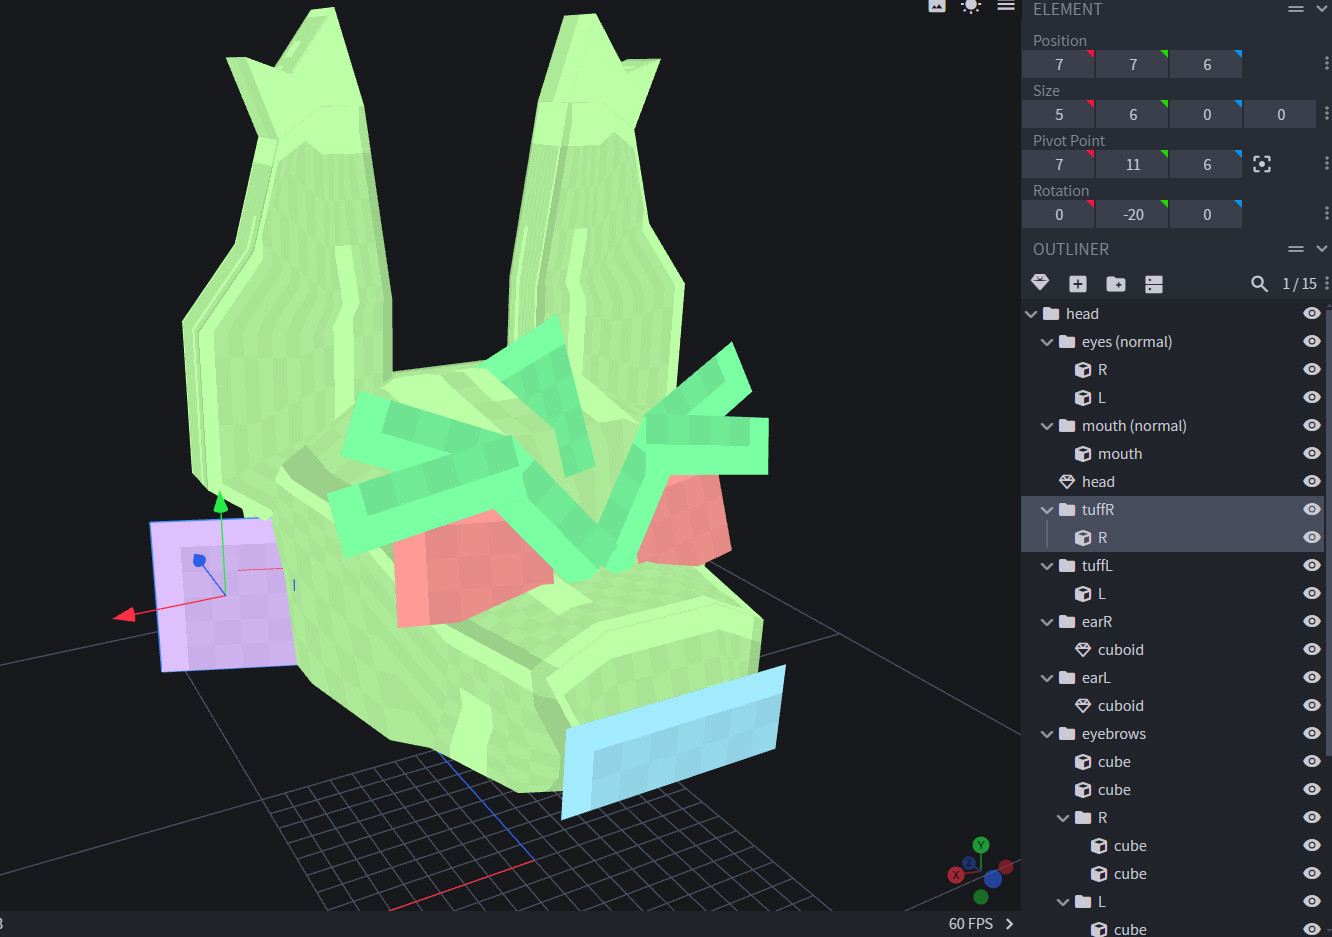Click the Size Y input field
The width and height of the screenshot is (1332, 937).
pos(1132,114)
